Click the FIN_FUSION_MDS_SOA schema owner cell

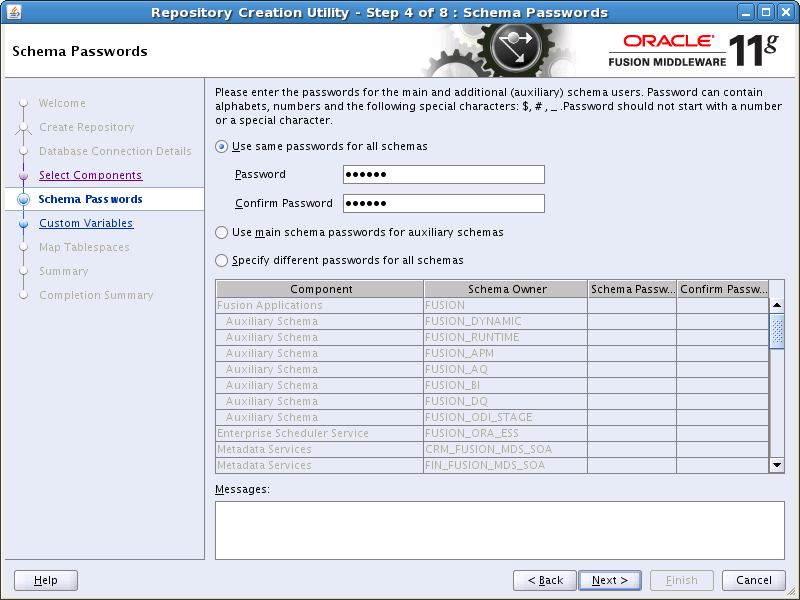coord(506,465)
